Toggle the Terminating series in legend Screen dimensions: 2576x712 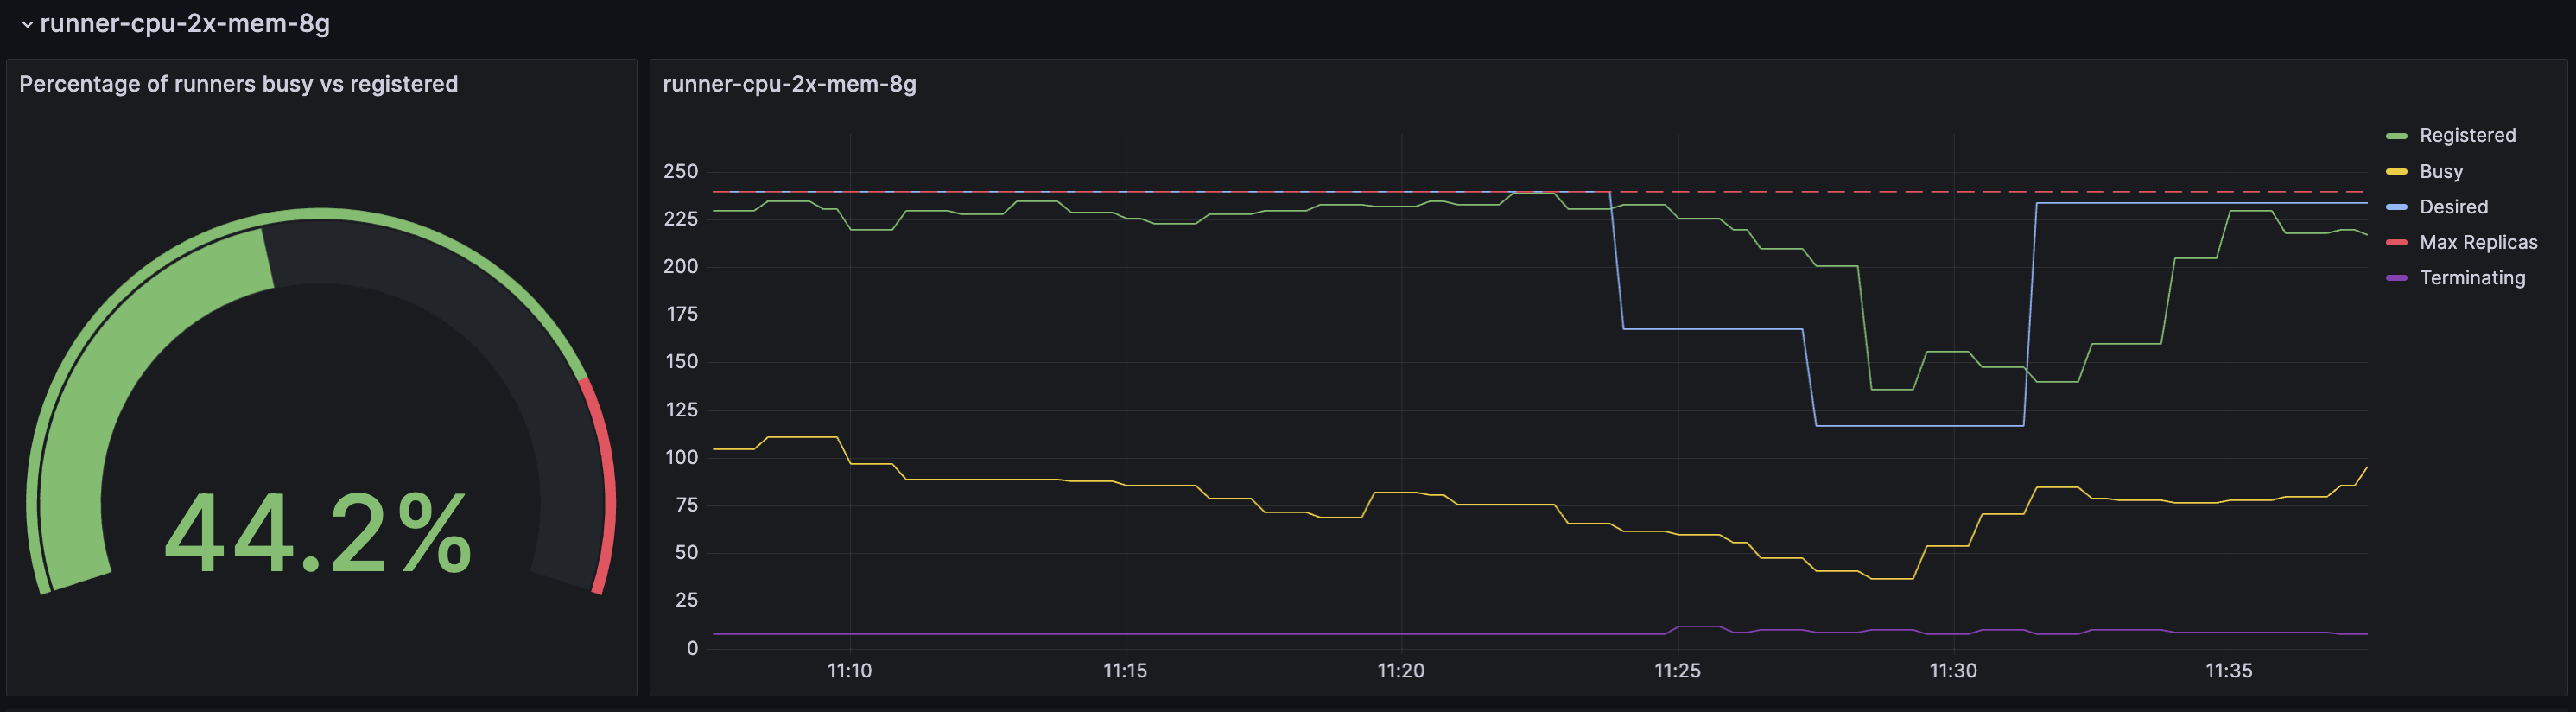pyautogui.click(x=2472, y=278)
